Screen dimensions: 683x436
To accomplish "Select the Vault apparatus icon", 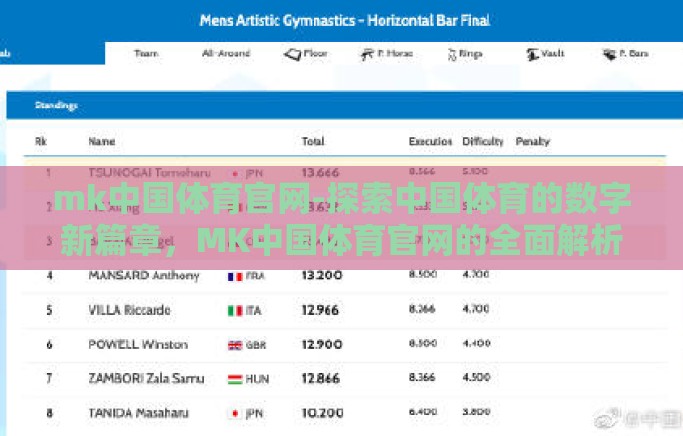I will click(x=532, y=54).
